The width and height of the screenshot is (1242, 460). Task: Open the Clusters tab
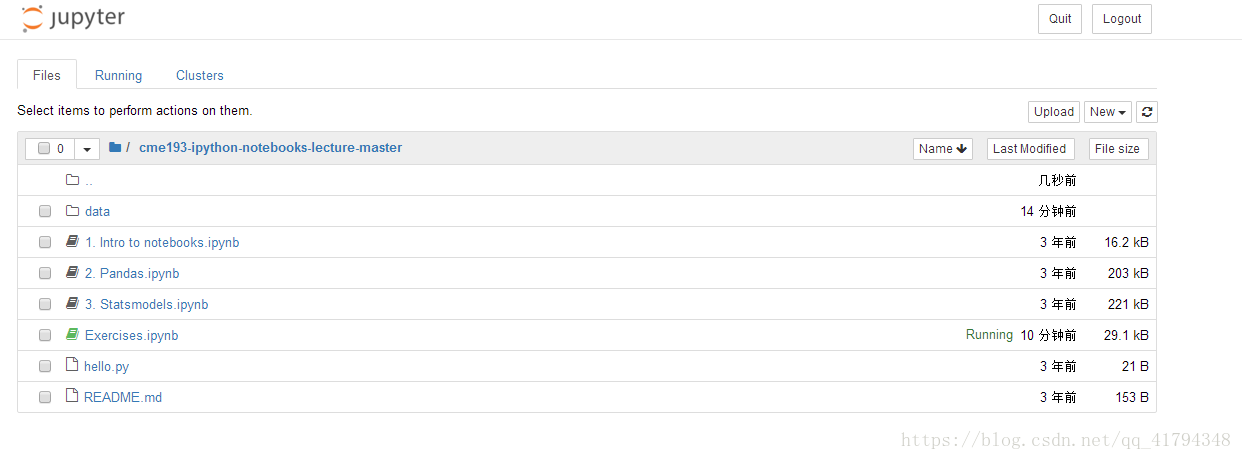click(x=200, y=75)
